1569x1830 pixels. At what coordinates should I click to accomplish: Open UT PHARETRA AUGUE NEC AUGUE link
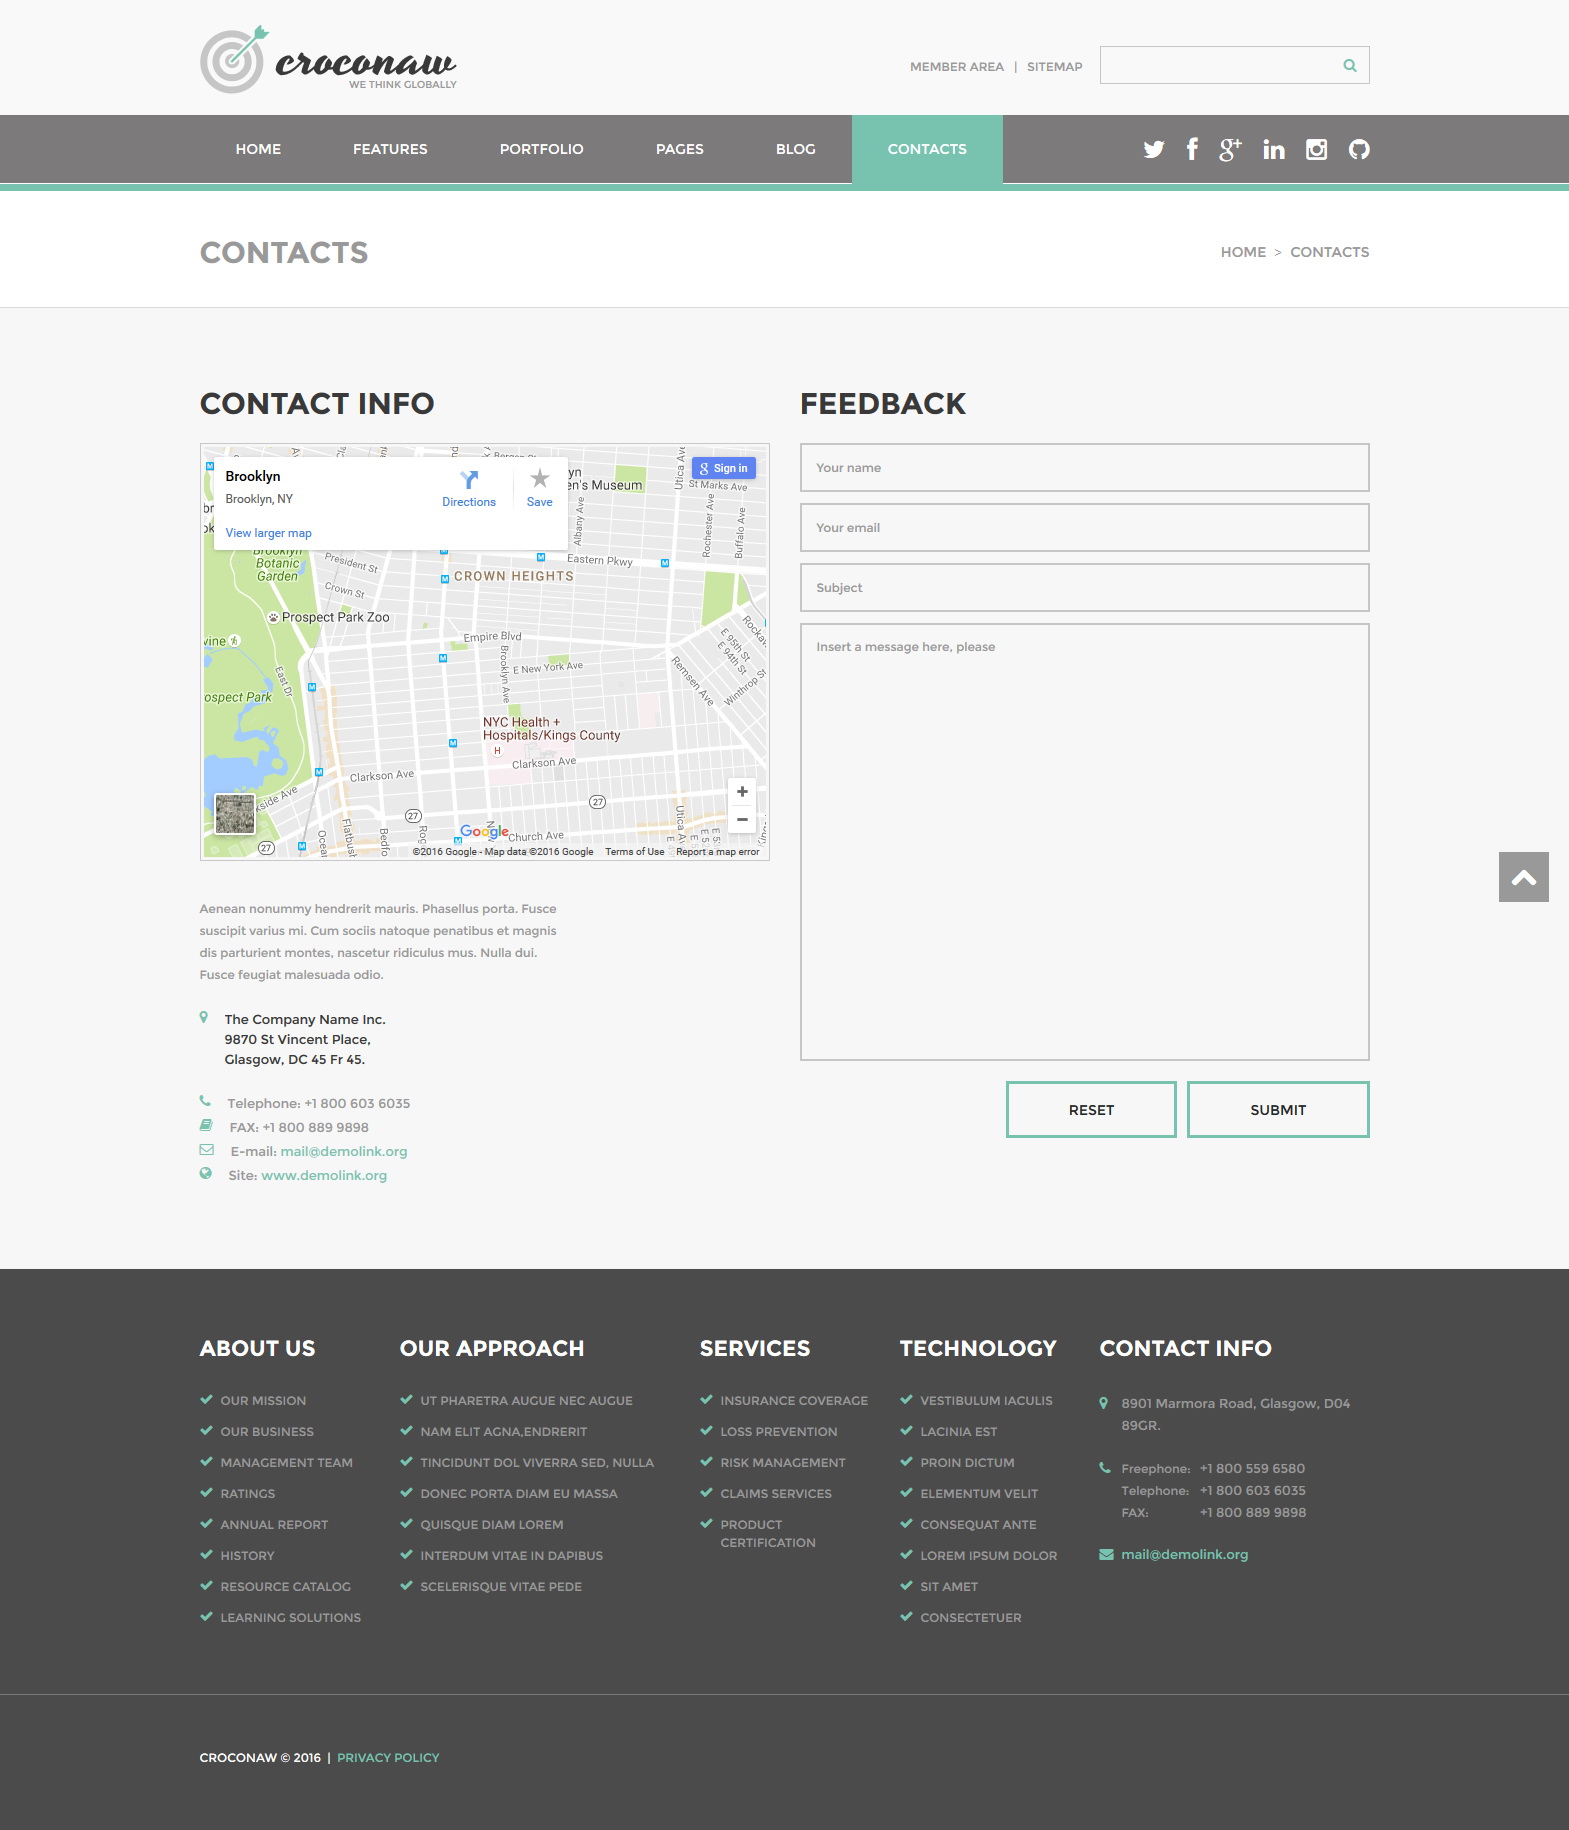(527, 1401)
